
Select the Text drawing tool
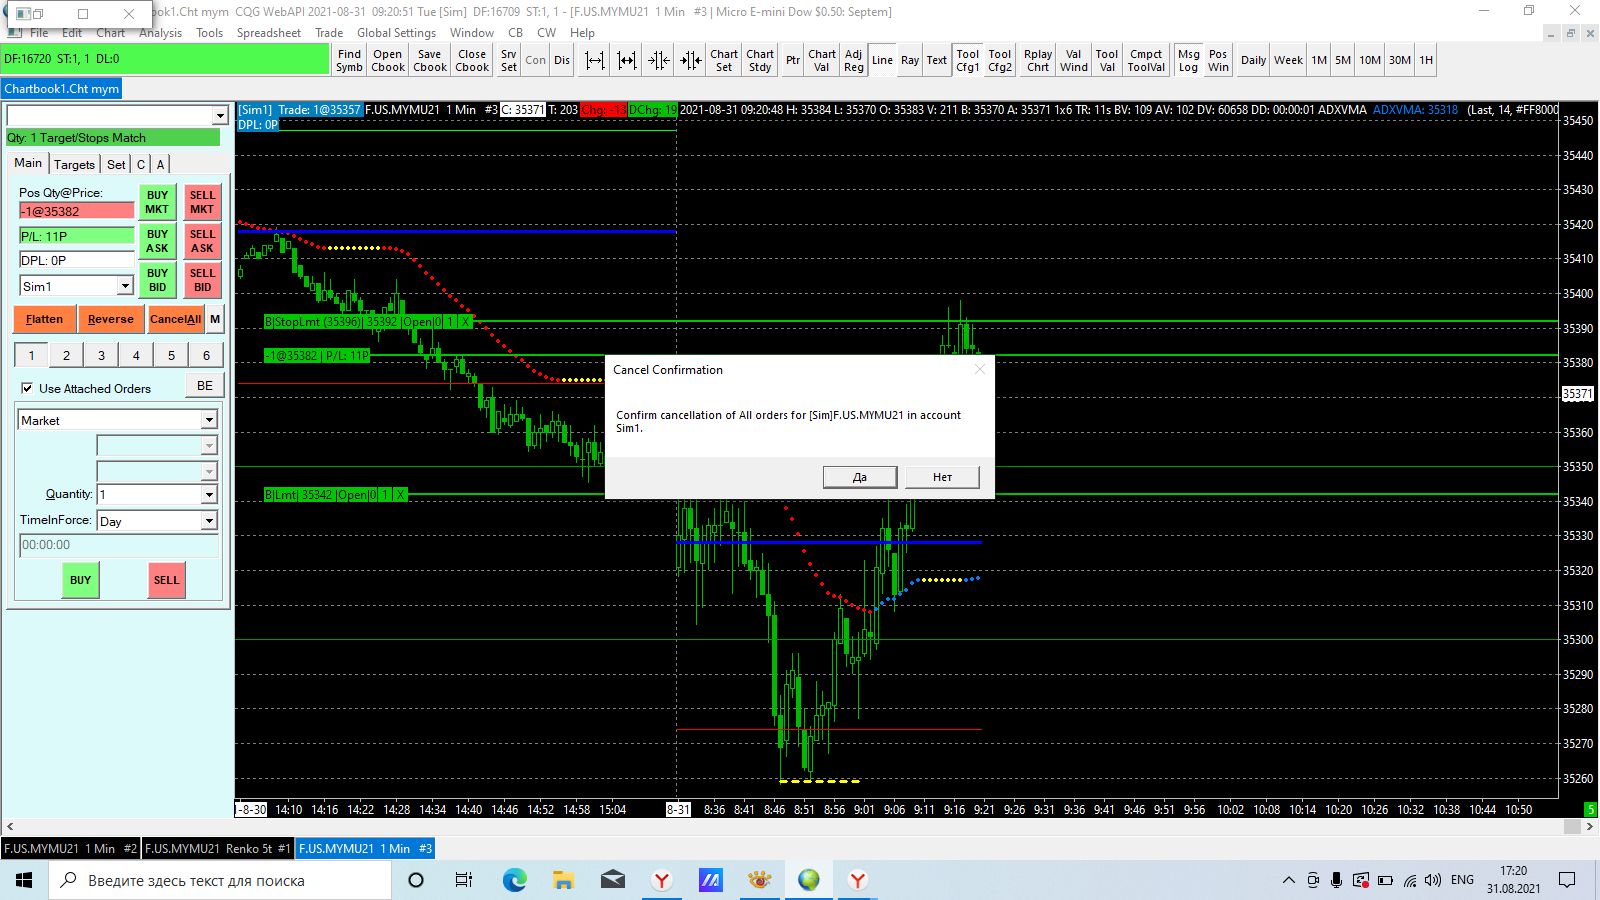tap(937, 60)
